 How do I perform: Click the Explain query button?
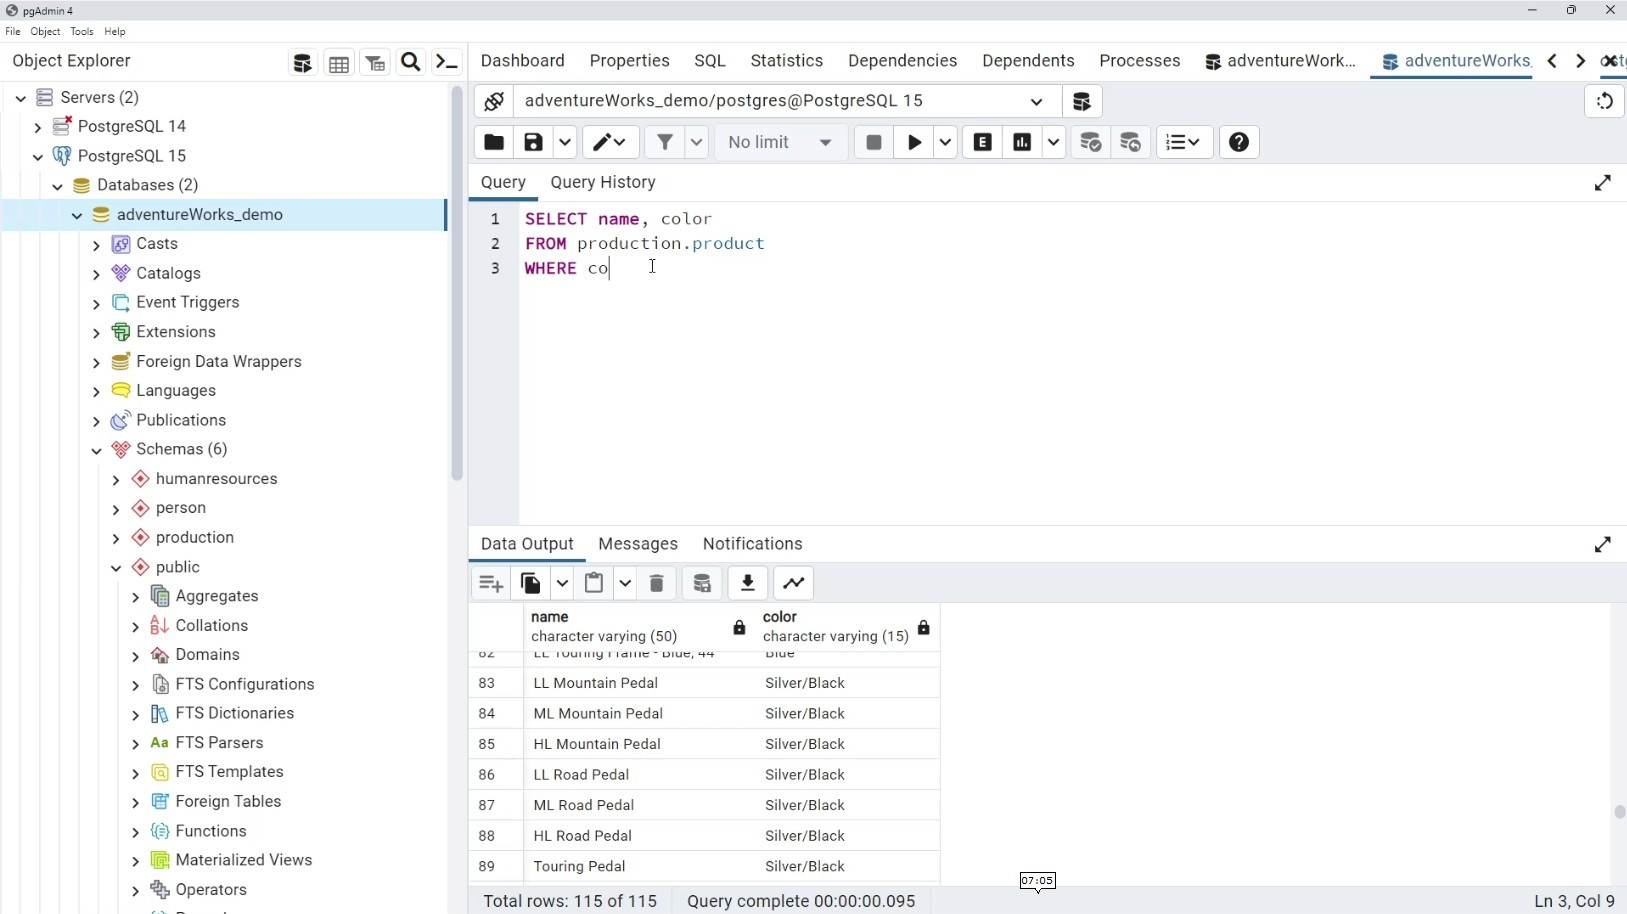[x=983, y=142]
